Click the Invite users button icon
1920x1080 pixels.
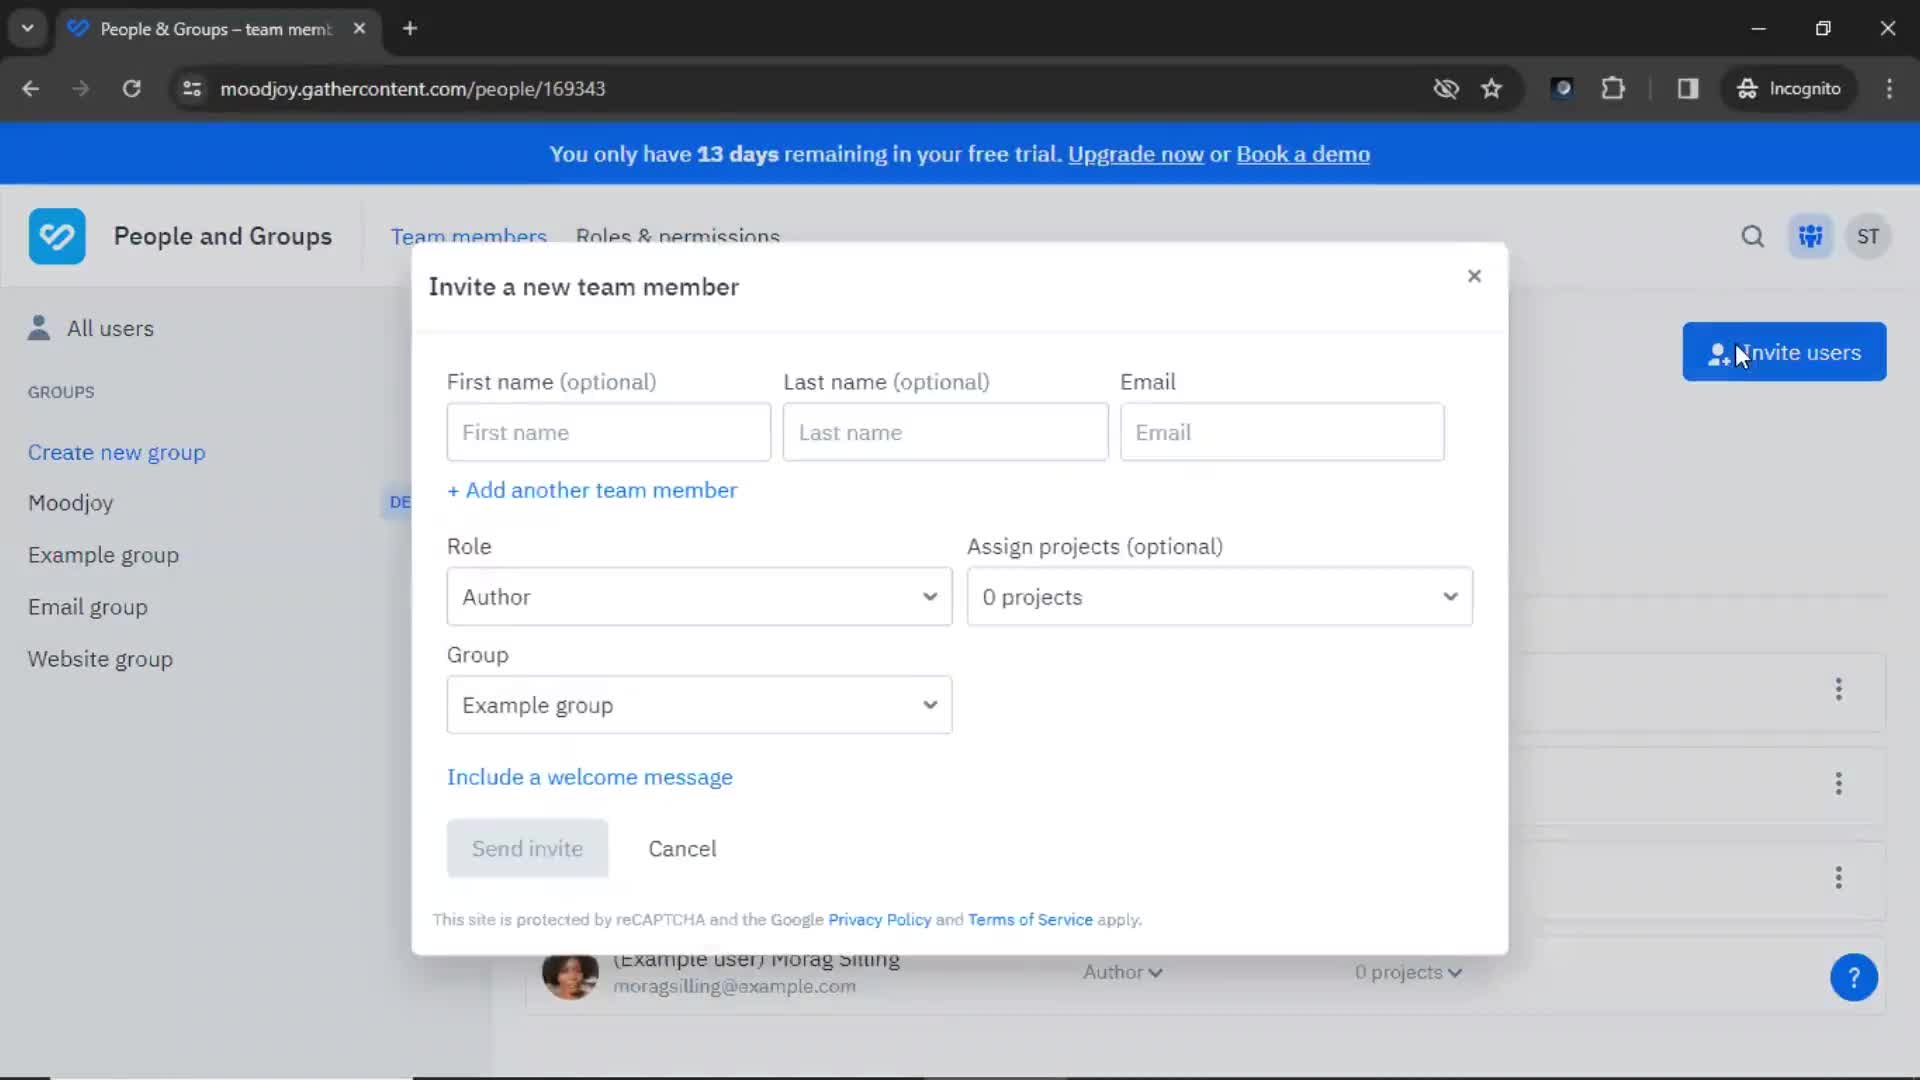point(1717,352)
